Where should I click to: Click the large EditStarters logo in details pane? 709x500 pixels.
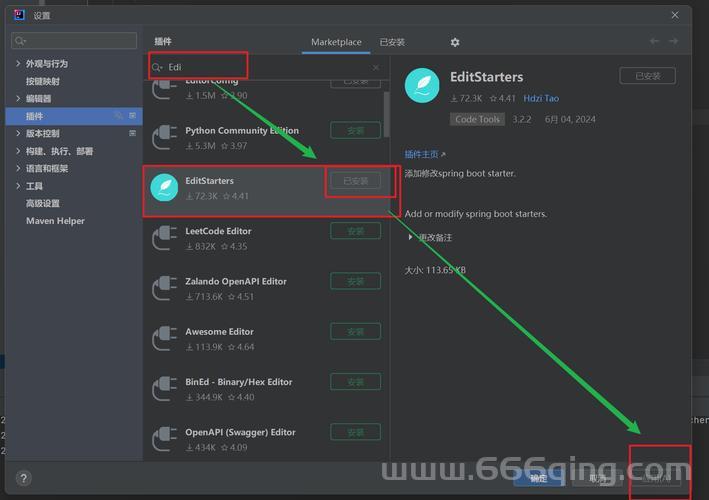point(422,85)
